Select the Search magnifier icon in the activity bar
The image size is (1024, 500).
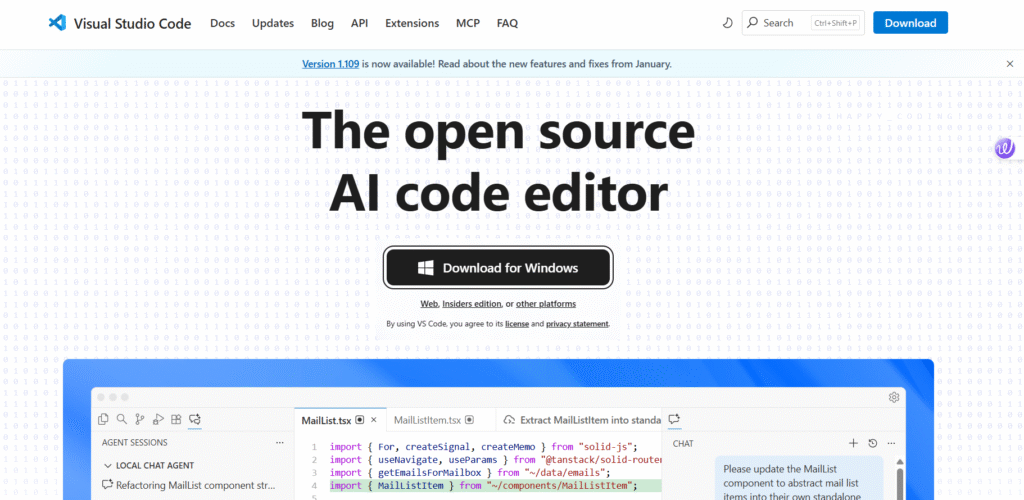(121, 420)
